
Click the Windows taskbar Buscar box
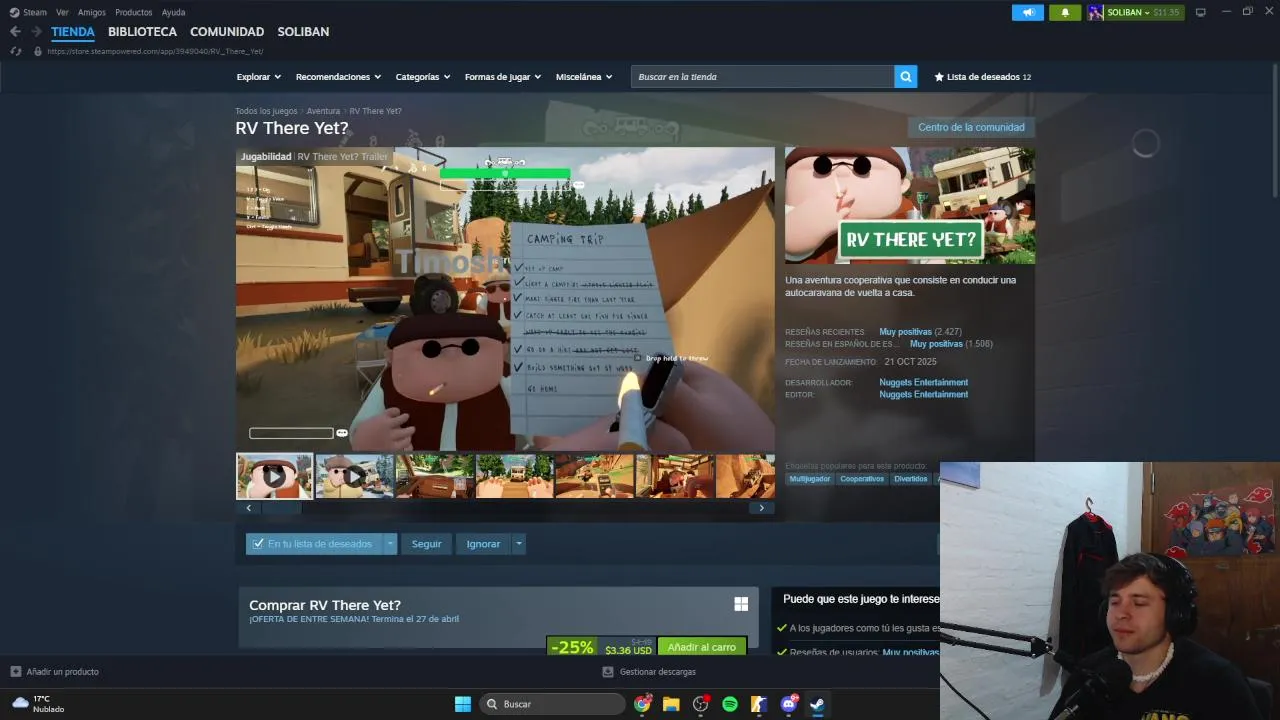(x=552, y=704)
